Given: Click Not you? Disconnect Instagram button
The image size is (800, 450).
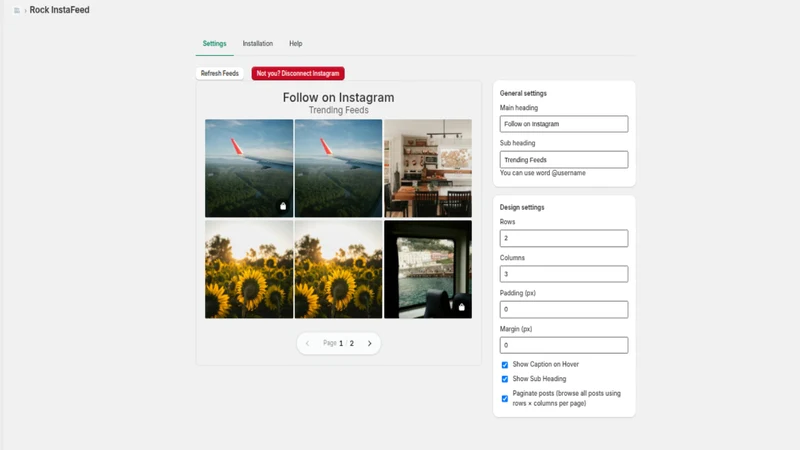Looking at the screenshot, I should [x=298, y=73].
